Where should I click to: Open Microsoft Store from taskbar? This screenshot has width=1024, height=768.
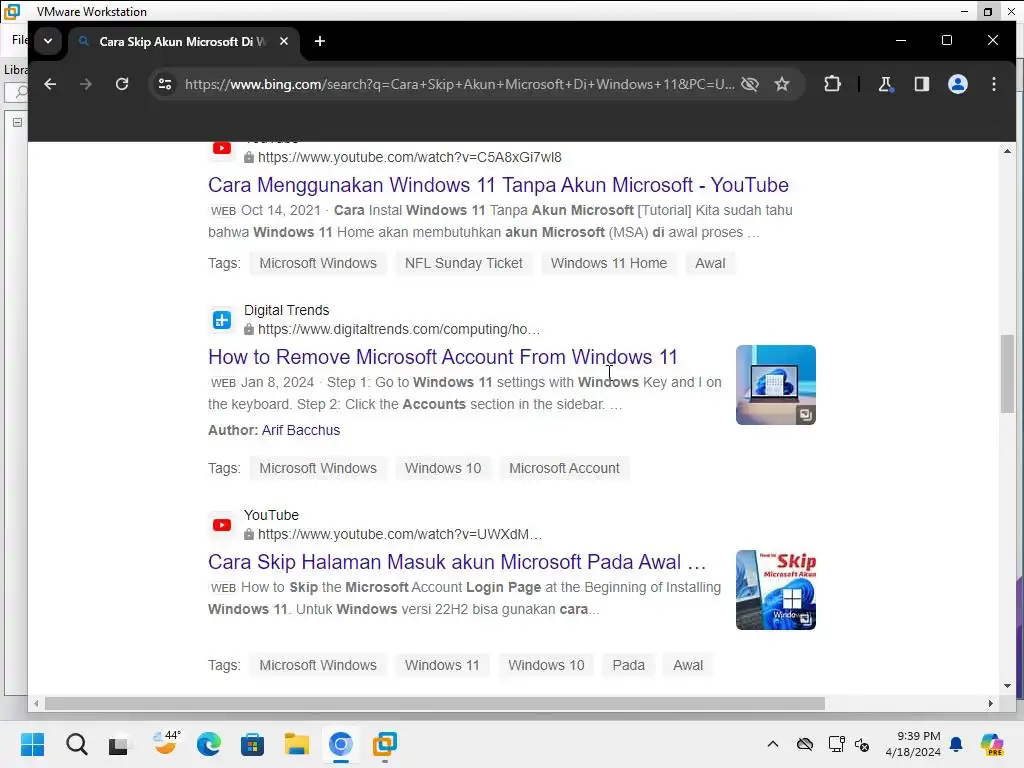pyautogui.click(x=252, y=744)
